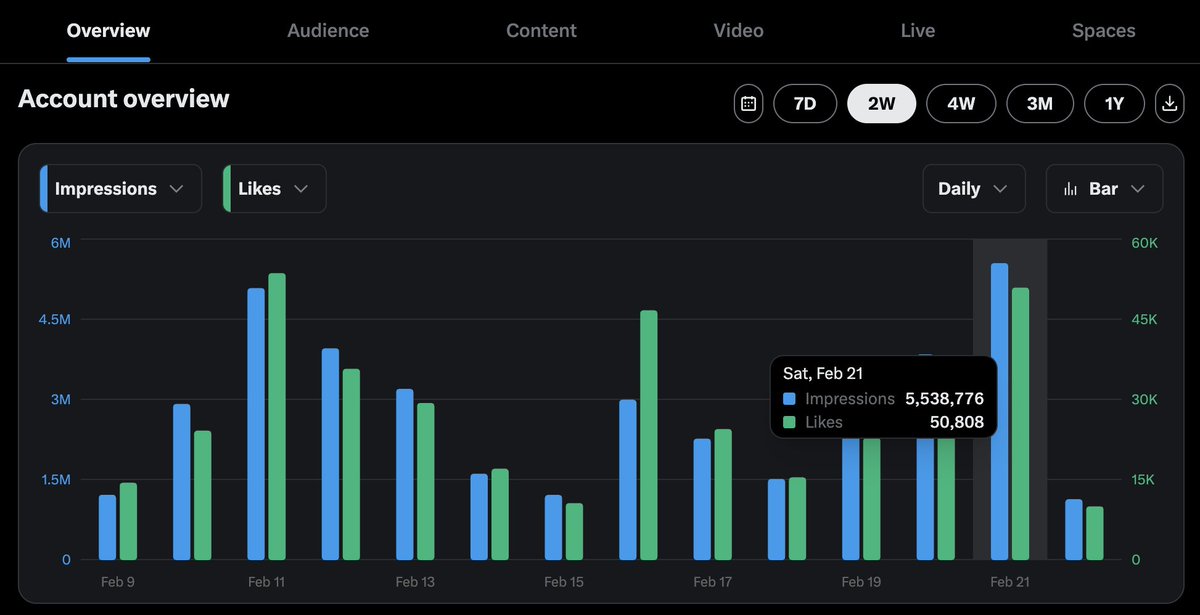Open the Impressions metric dropdown
This screenshot has height=615, width=1200.
point(120,188)
